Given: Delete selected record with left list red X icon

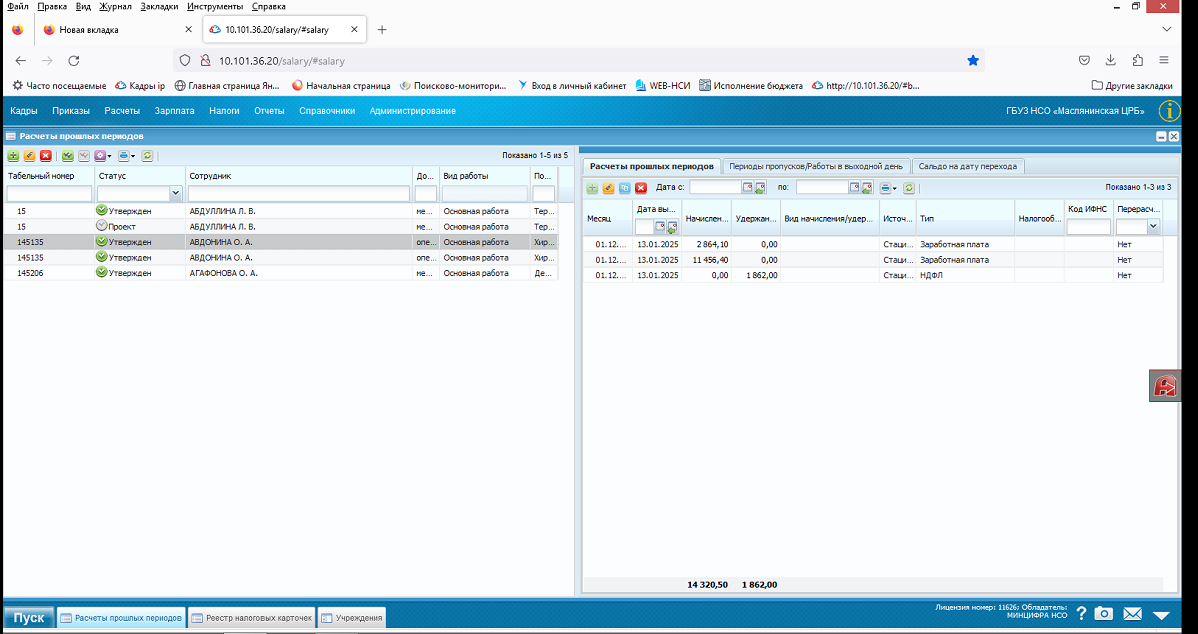Looking at the screenshot, I should point(46,156).
